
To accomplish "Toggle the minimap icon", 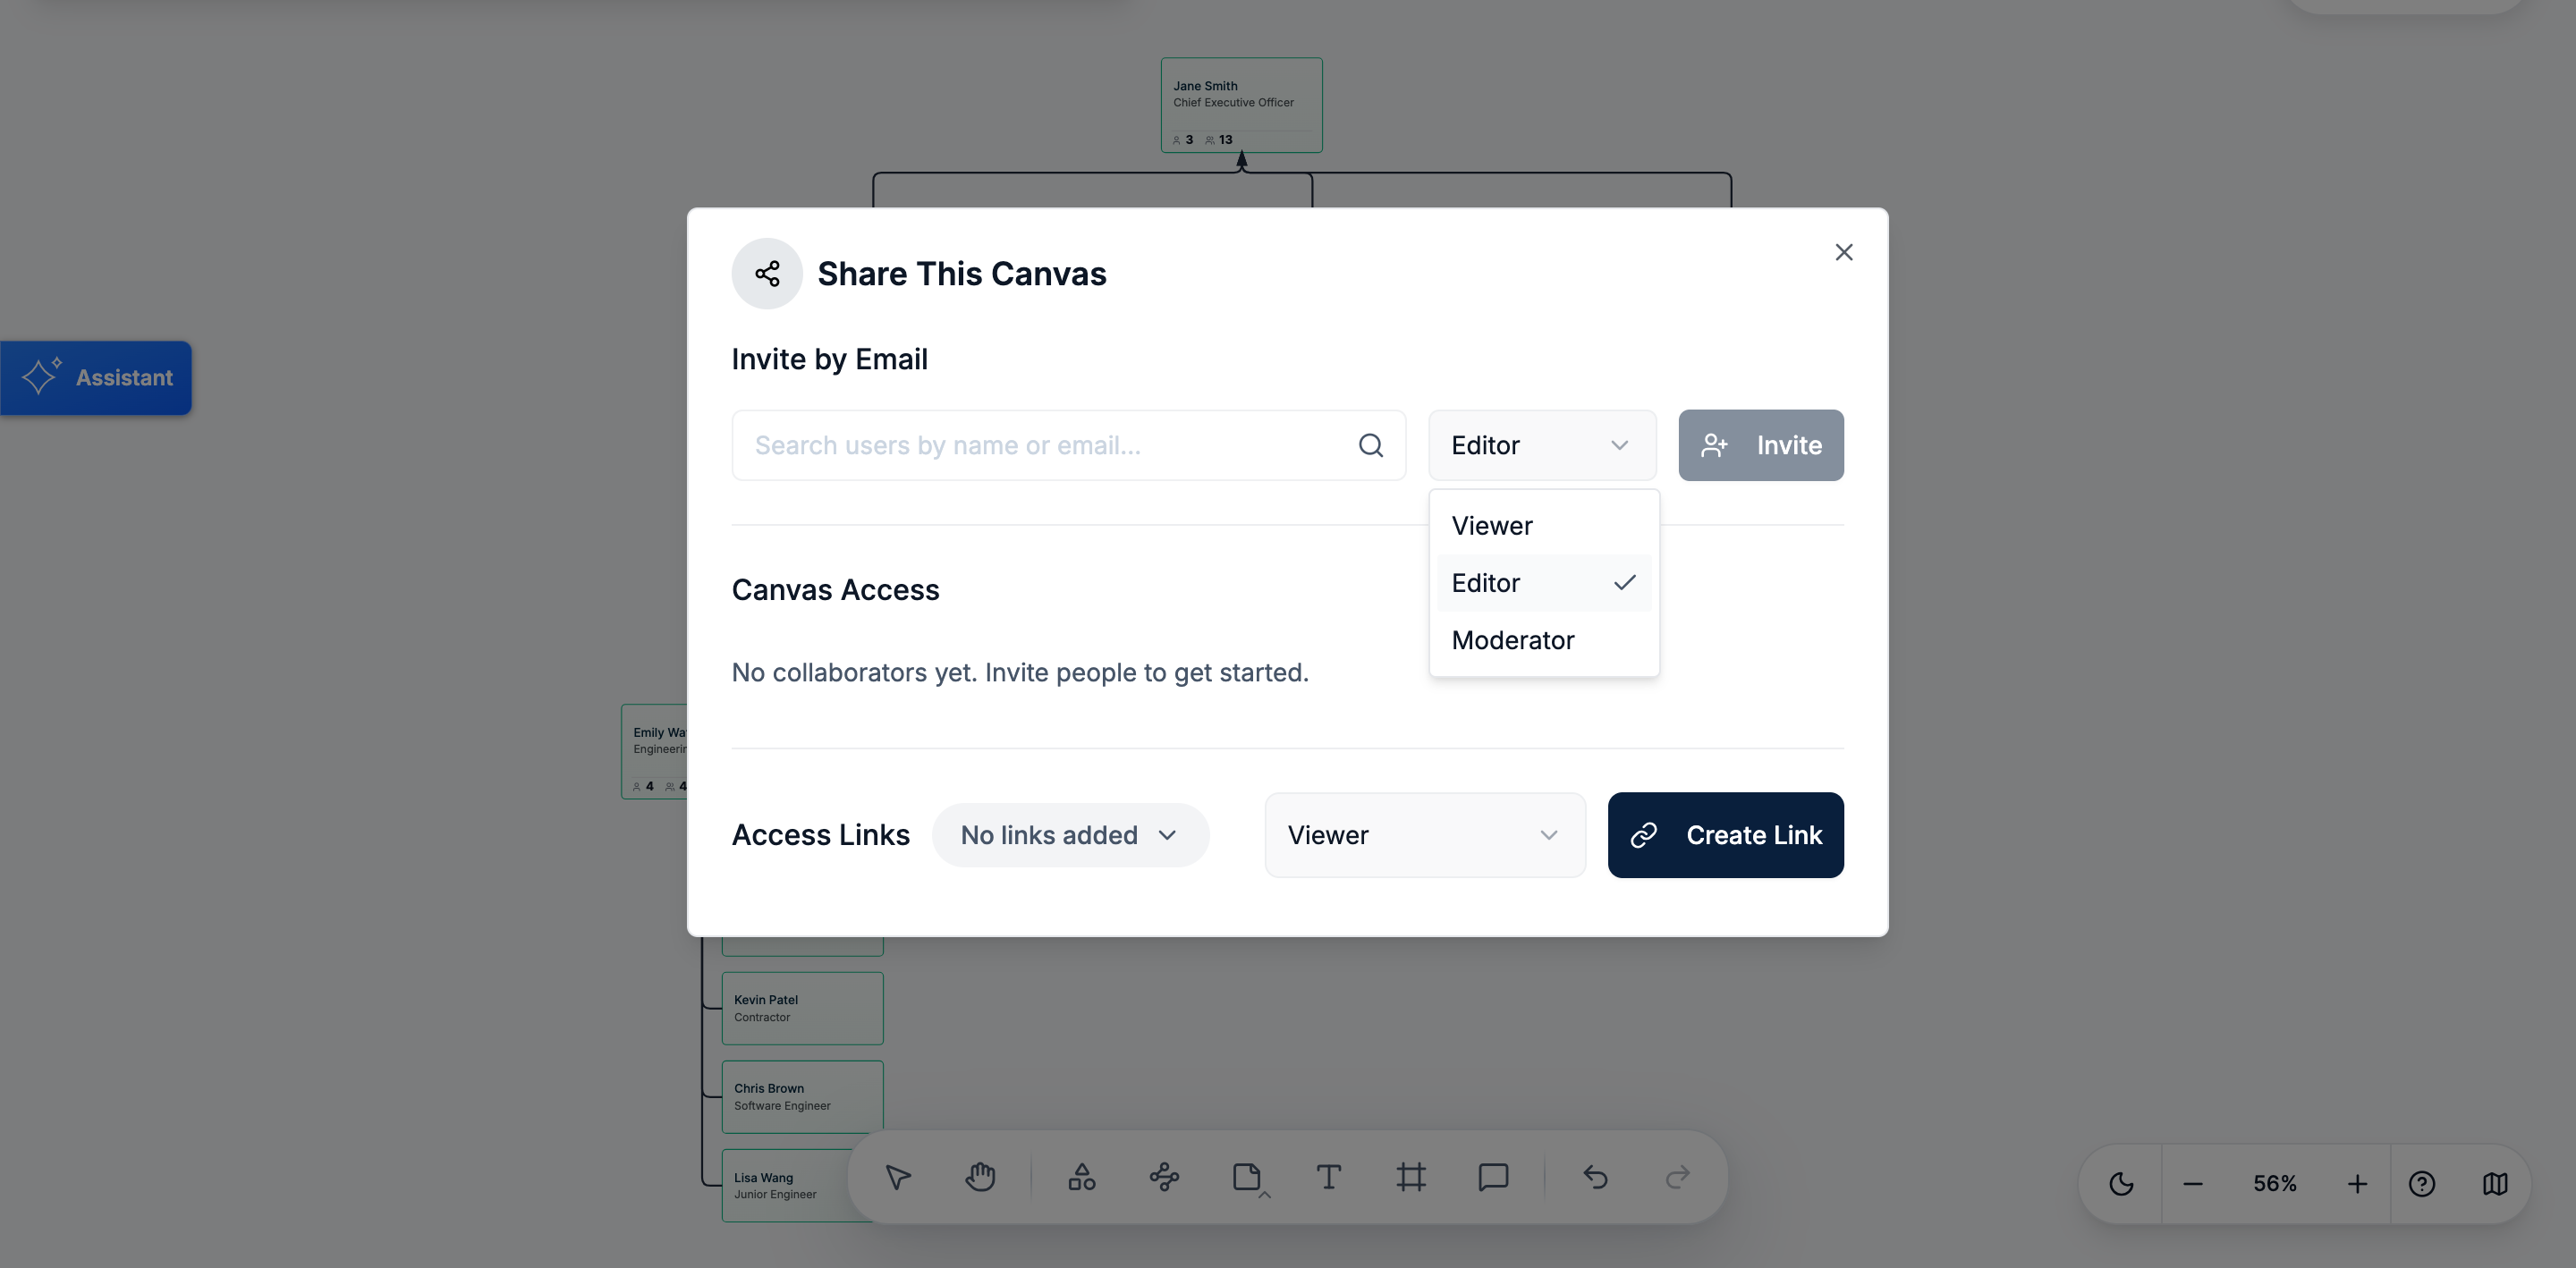I will 2495,1184.
